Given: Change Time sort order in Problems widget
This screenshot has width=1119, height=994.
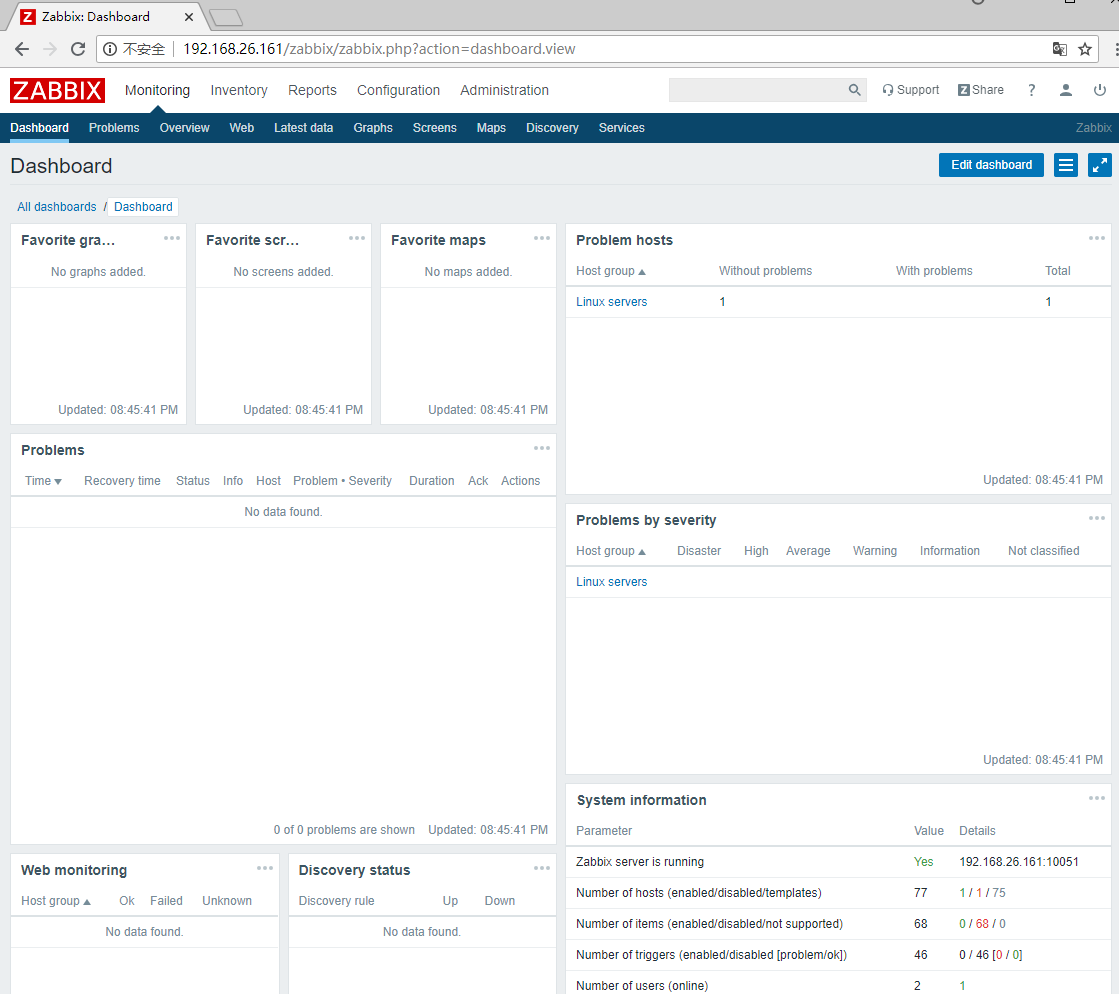Looking at the screenshot, I should pyautogui.click(x=42, y=481).
